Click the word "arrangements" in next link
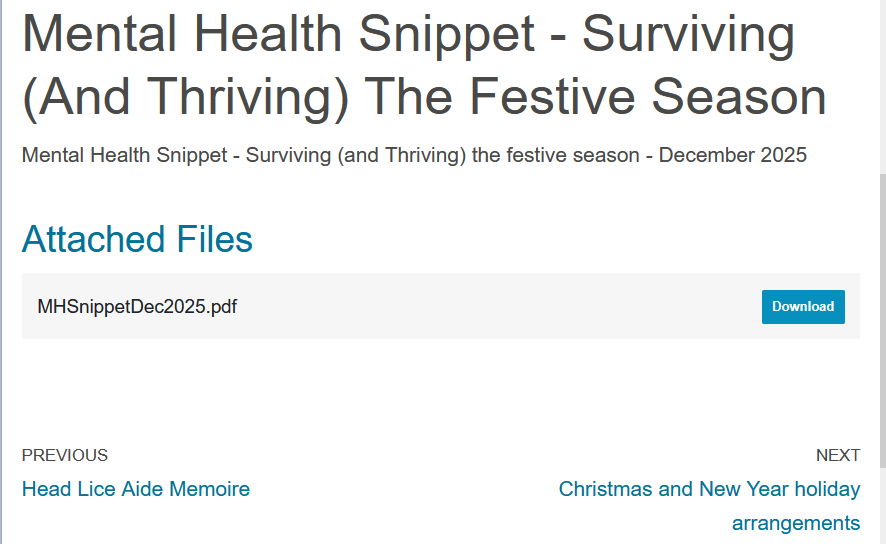 click(x=795, y=523)
